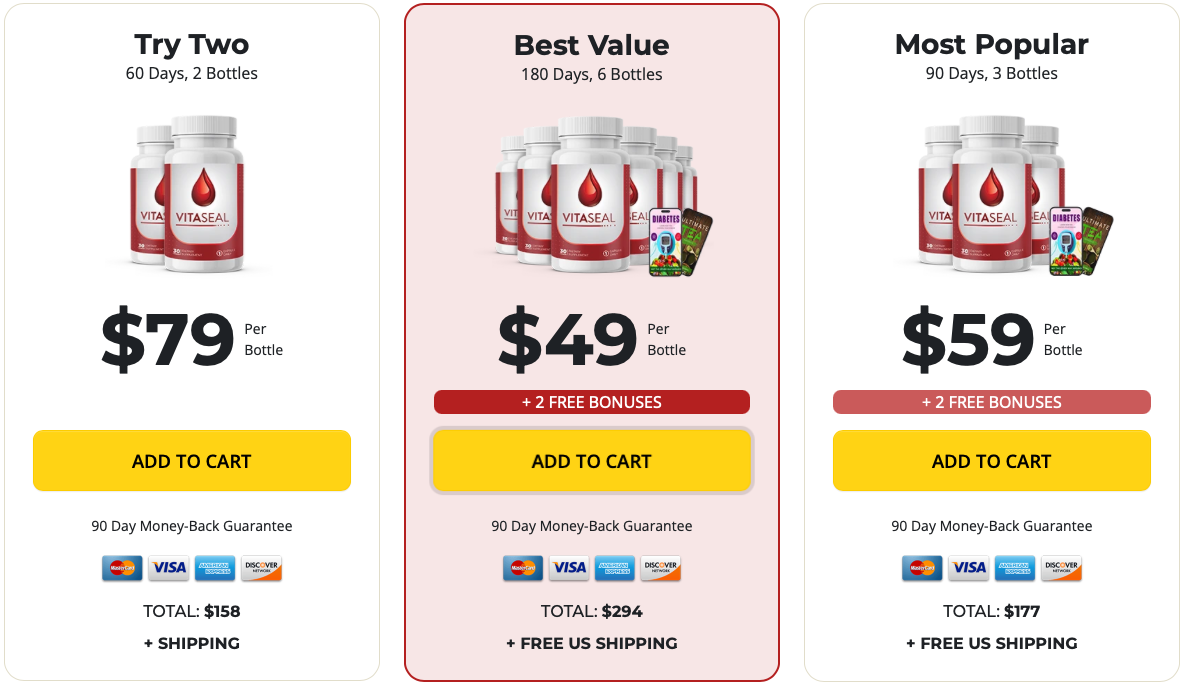Click Add to Cart in the Try Two column
Screen dimensions: 1184x689
[x=191, y=461]
